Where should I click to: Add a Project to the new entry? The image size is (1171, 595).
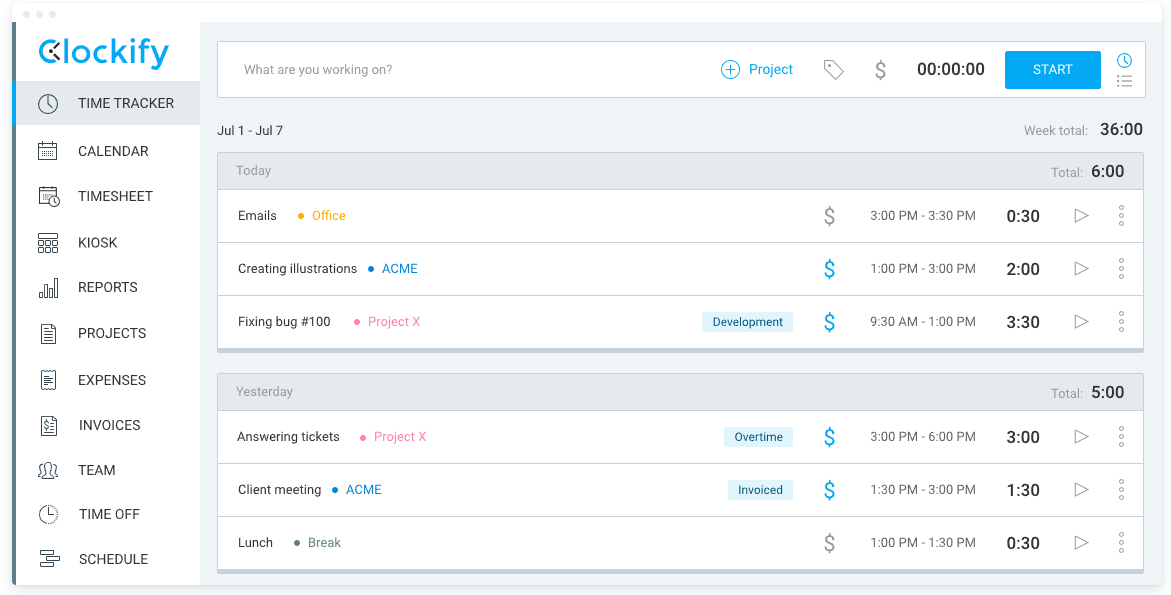[757, 69]
